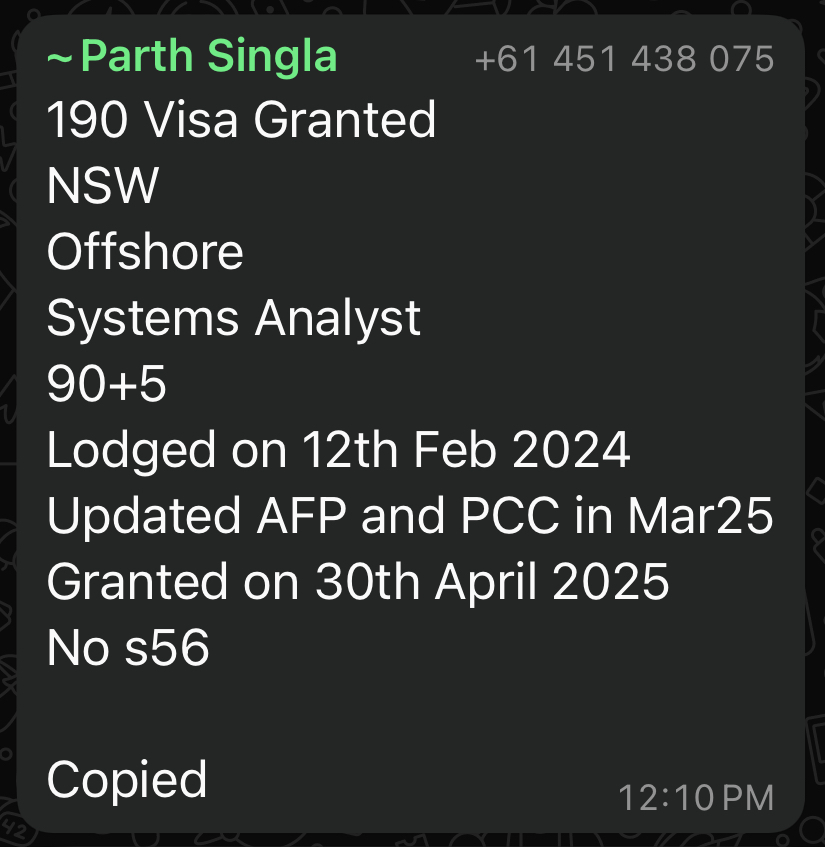Click the 12:10 PM message timestamp
825x847 pixels.
pos(696,798)
